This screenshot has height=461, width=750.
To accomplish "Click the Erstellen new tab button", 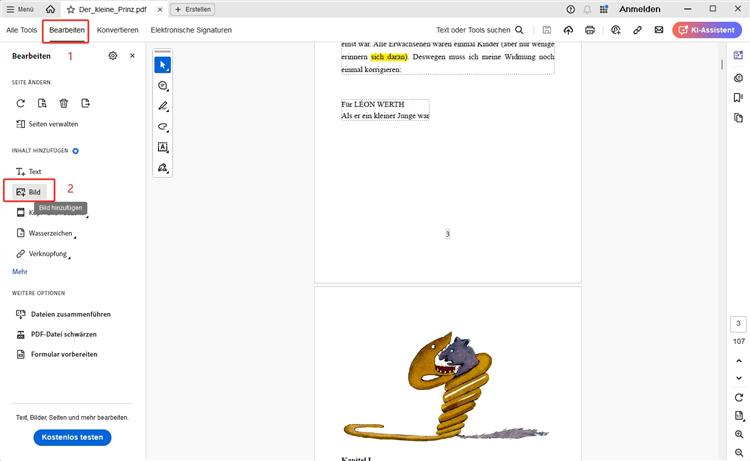I will (193, 9).
